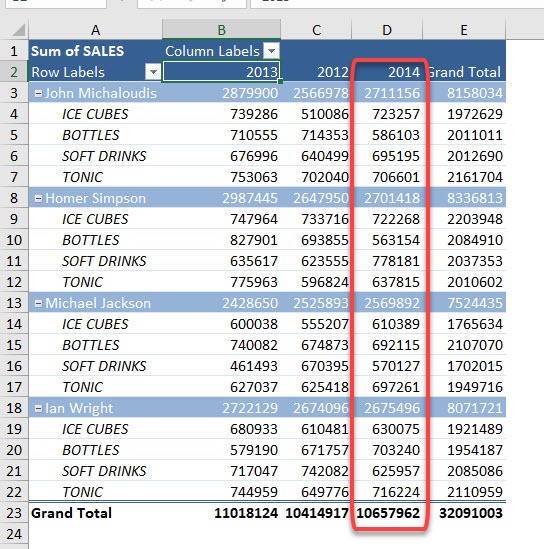
Task: Select ICE CUBES label in row 19
Action: (x=95, y=429)
